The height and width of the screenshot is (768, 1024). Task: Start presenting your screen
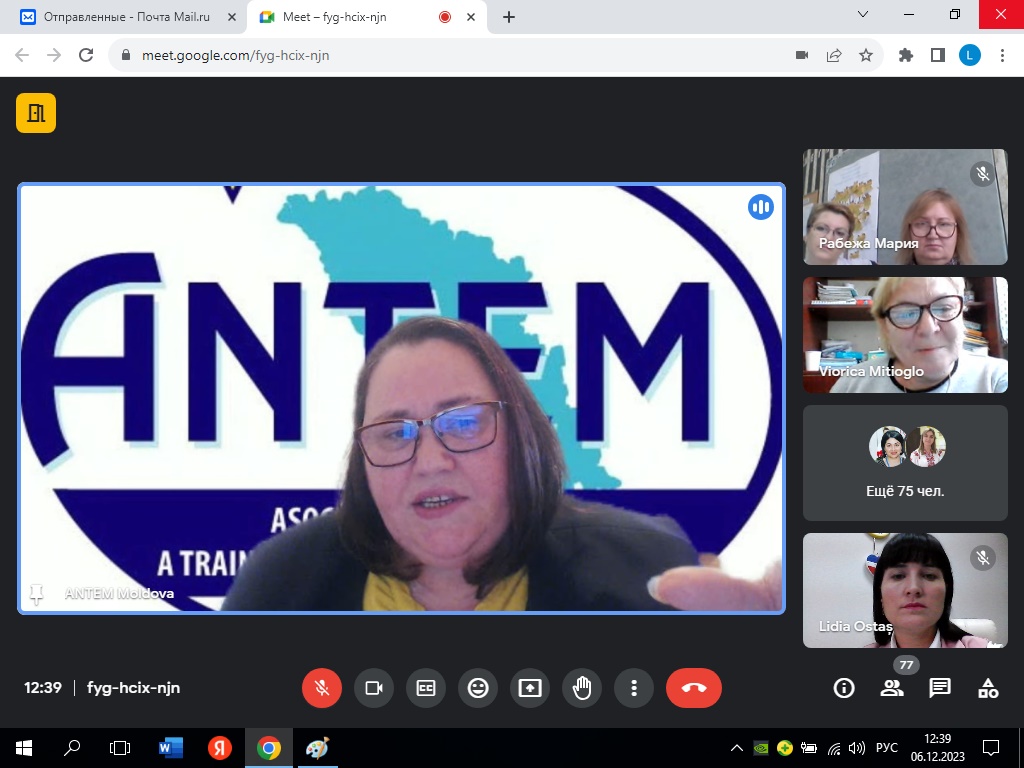530,688
